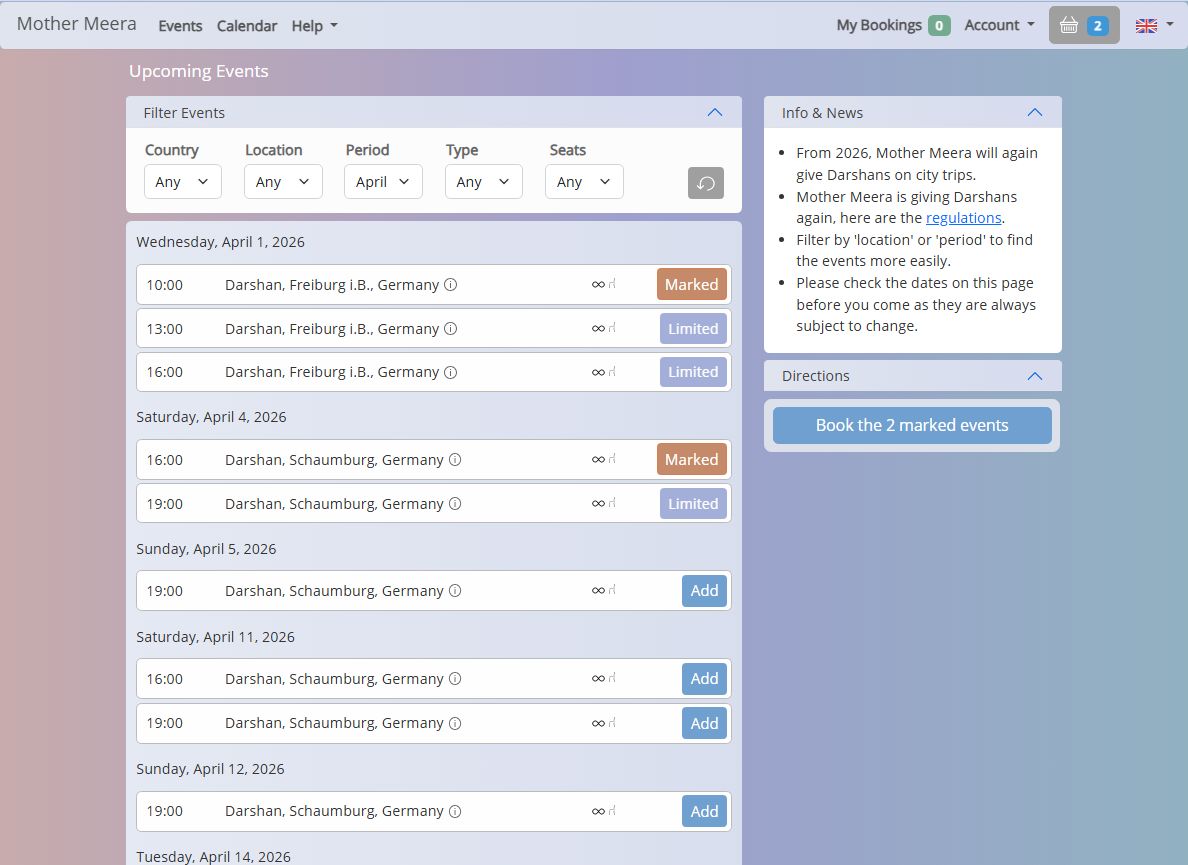Click info icon for April 4 16:00 Schaumburg Darshan
This screenshot has width=1188, height=865.
pyautogui.click(x=455, y=460)
